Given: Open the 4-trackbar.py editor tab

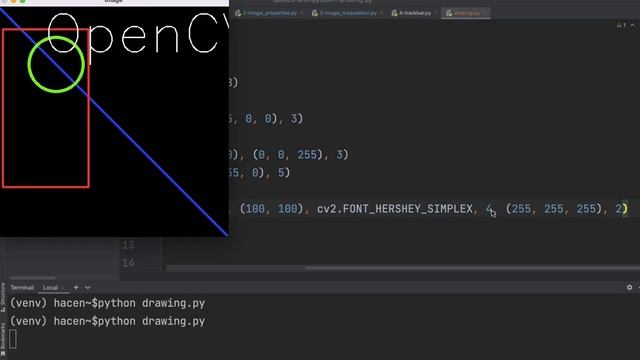Looking at the screenshot, I should tap(415, 13).
